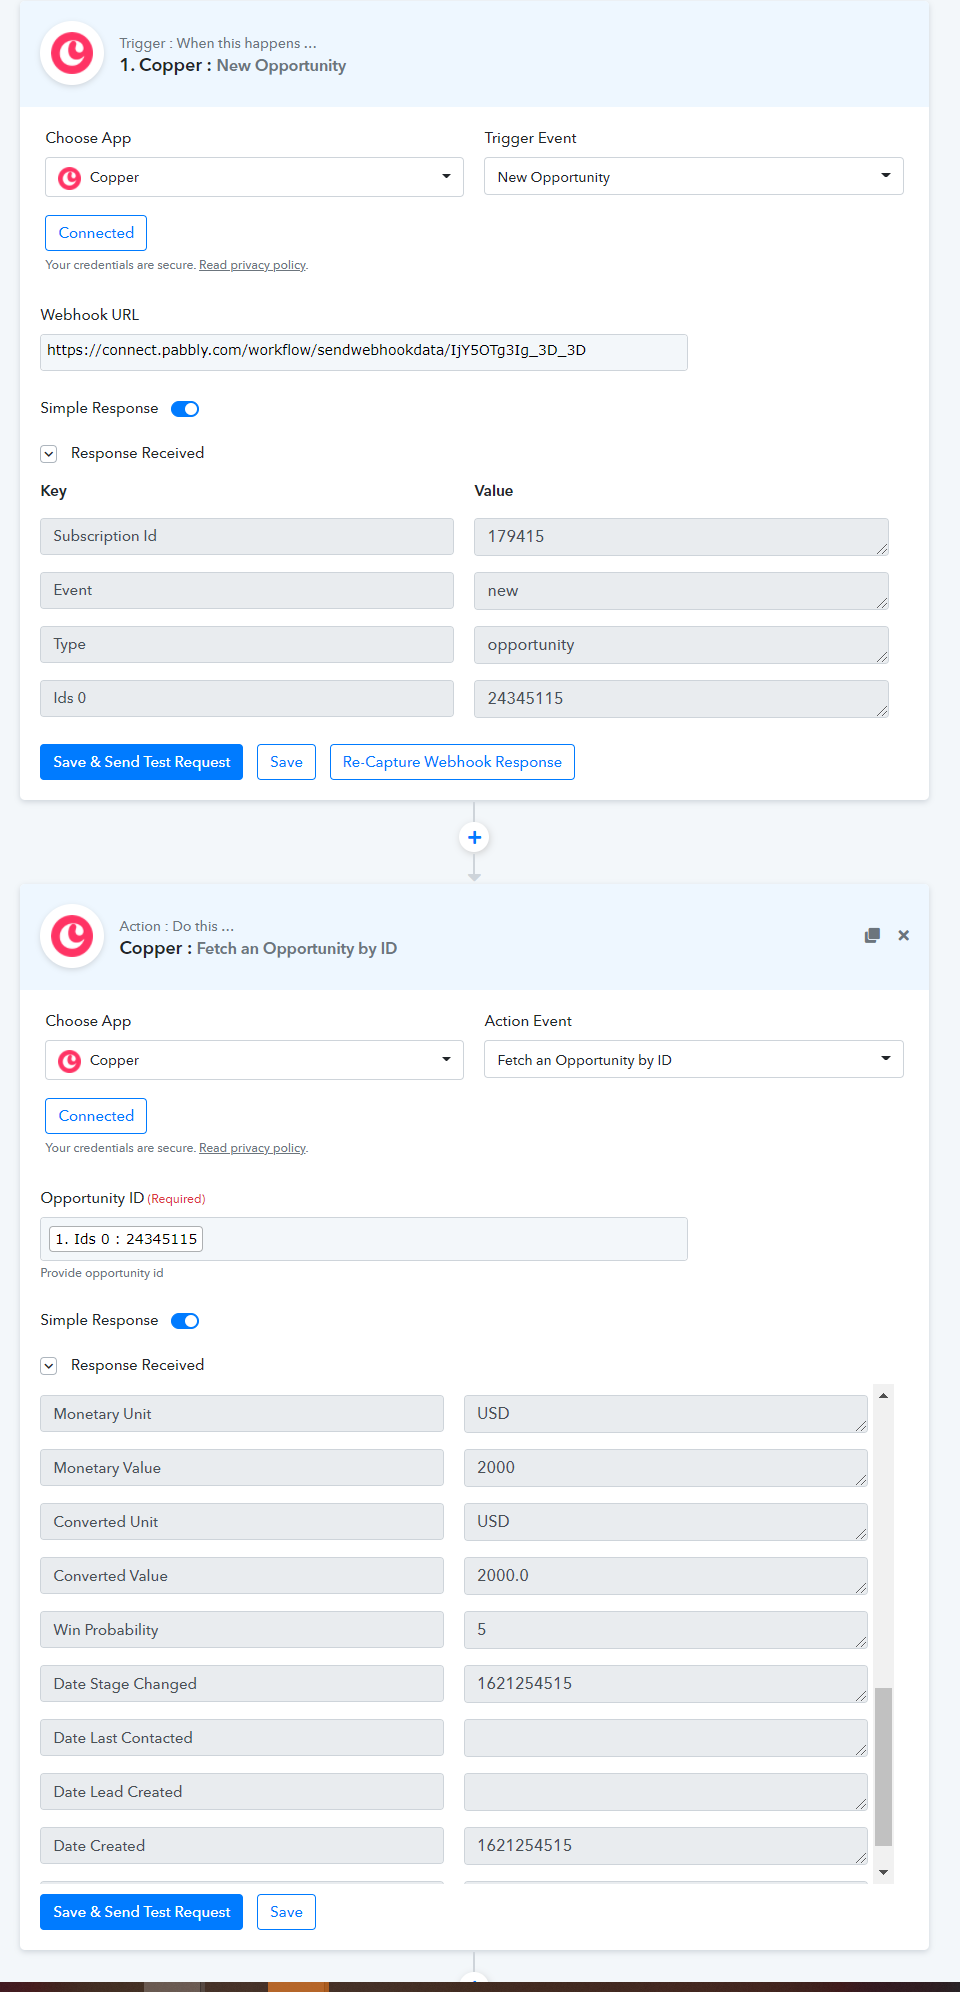The width and height of the screenshot is (960, 1992).
Task: Open the Action Event dropdown showing Fetch an Opportunity by ID
Action: click(x=694, y=1059)
